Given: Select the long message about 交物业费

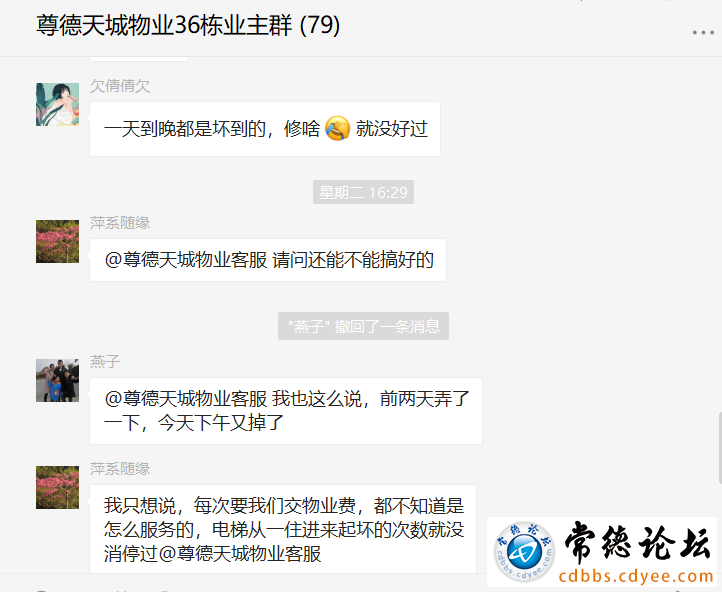Looking at the screenshot, I should tap(283, 529).
